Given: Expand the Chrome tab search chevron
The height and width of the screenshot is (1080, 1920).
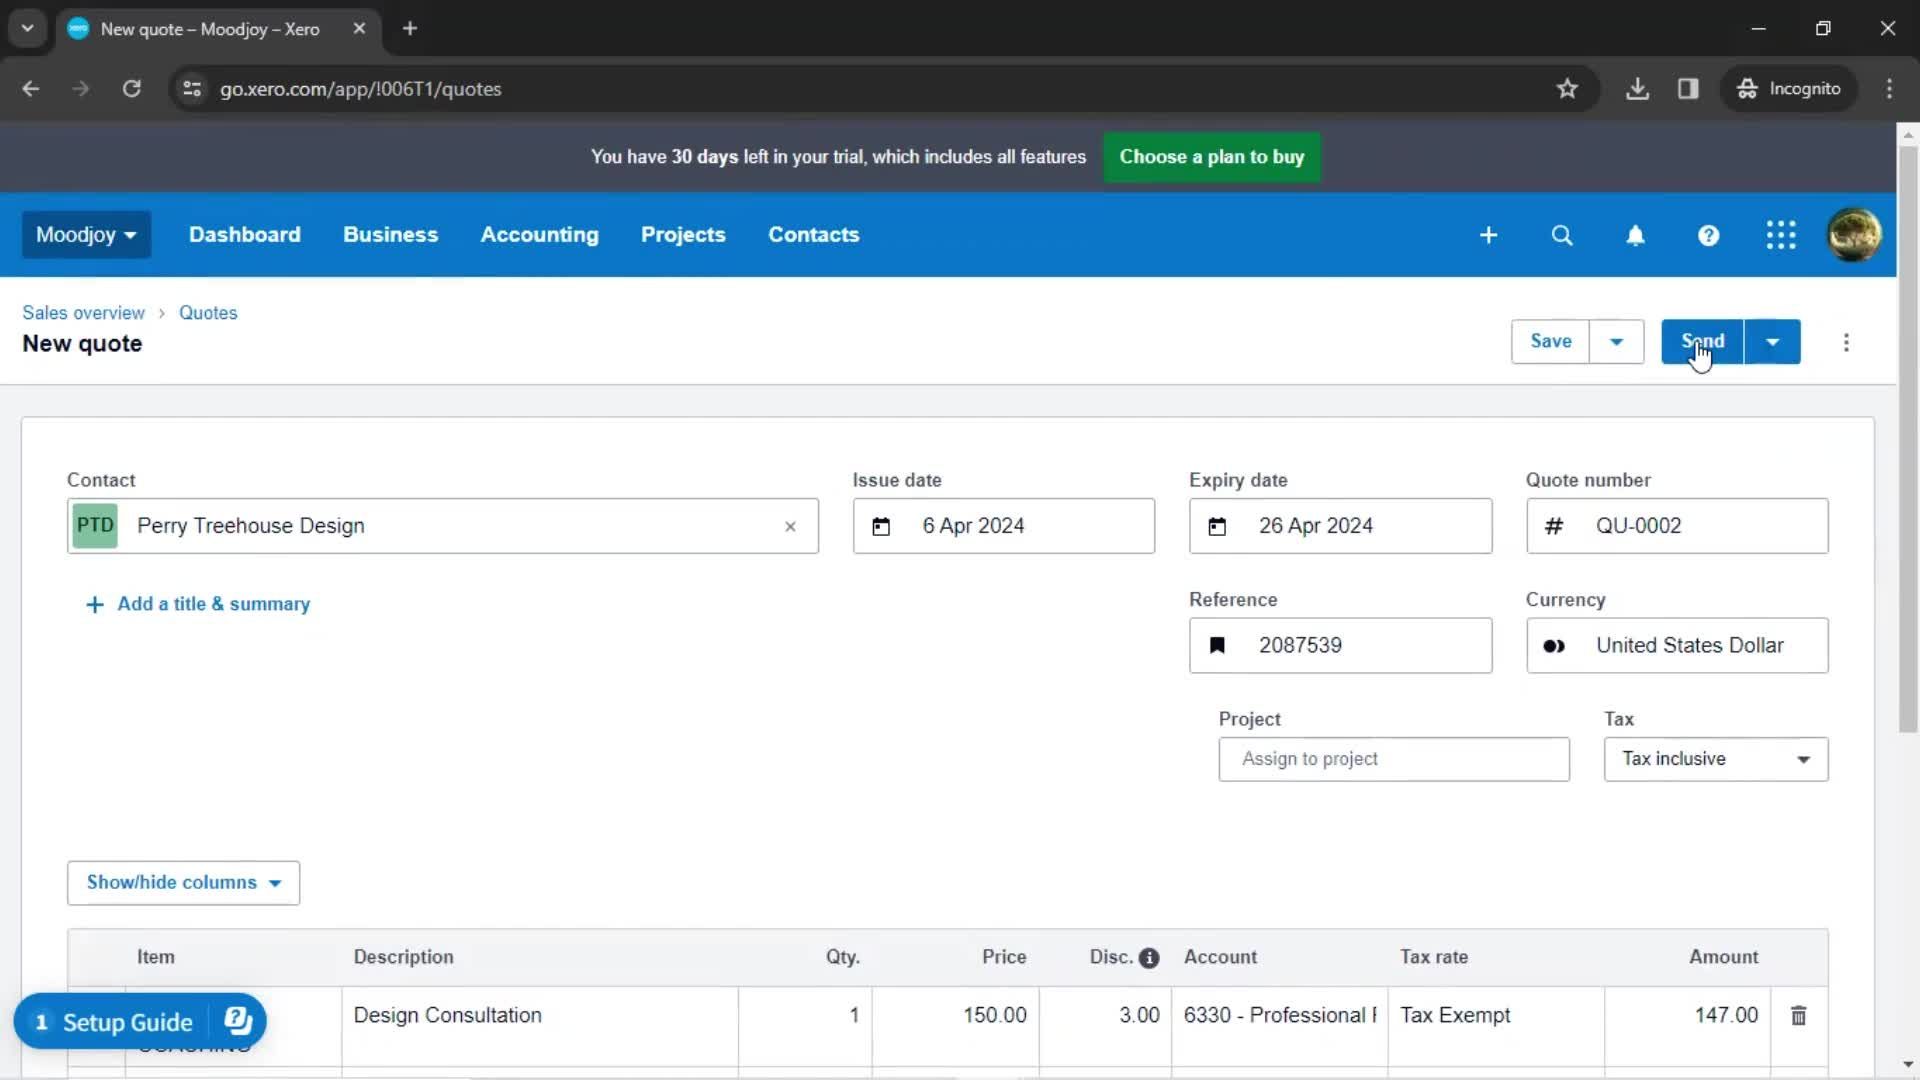Looking at the screenshot, I should pyautogui.click(x=27, y=29).
